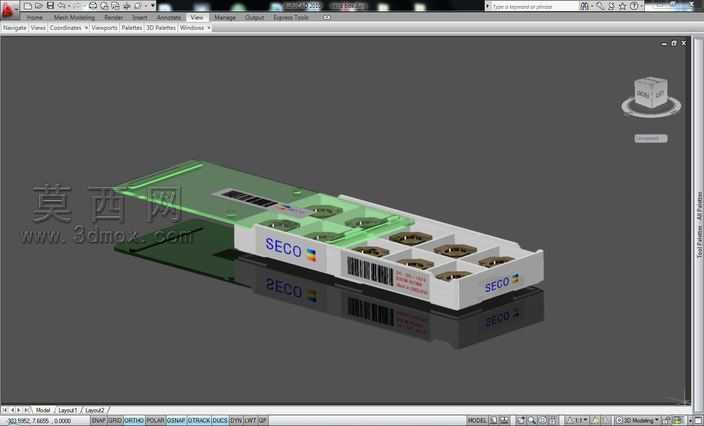Open the Mesh Modeling ribbon tab

[x=74, y=18]
